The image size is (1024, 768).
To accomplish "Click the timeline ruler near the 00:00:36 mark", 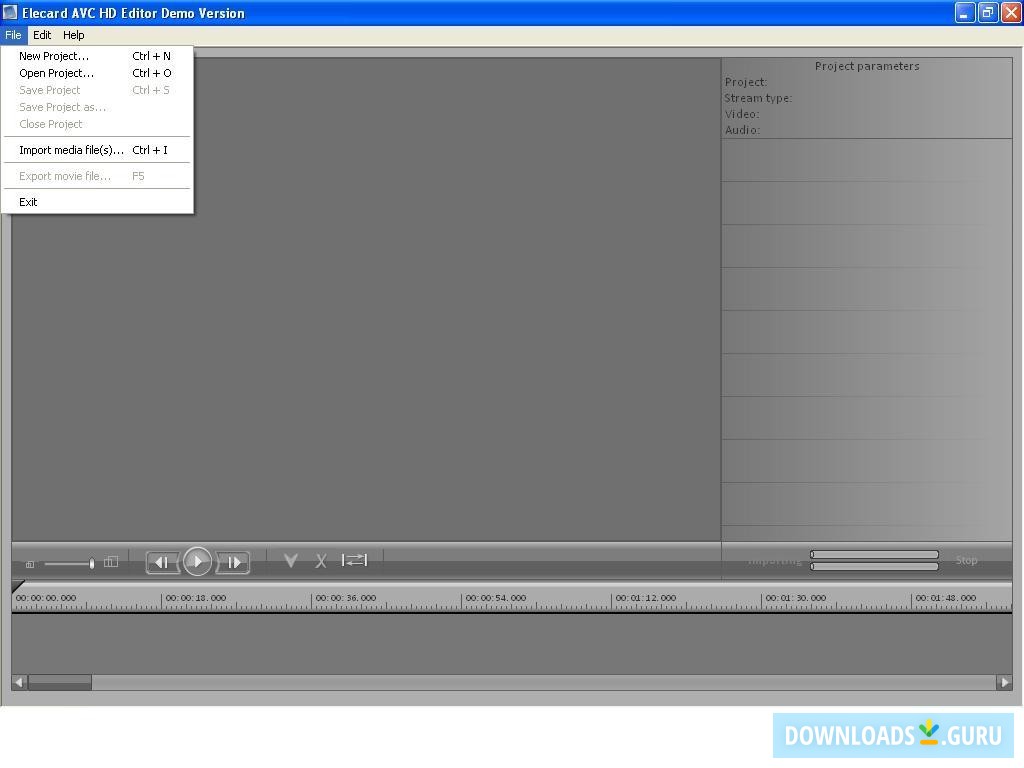I will [345, 597].
